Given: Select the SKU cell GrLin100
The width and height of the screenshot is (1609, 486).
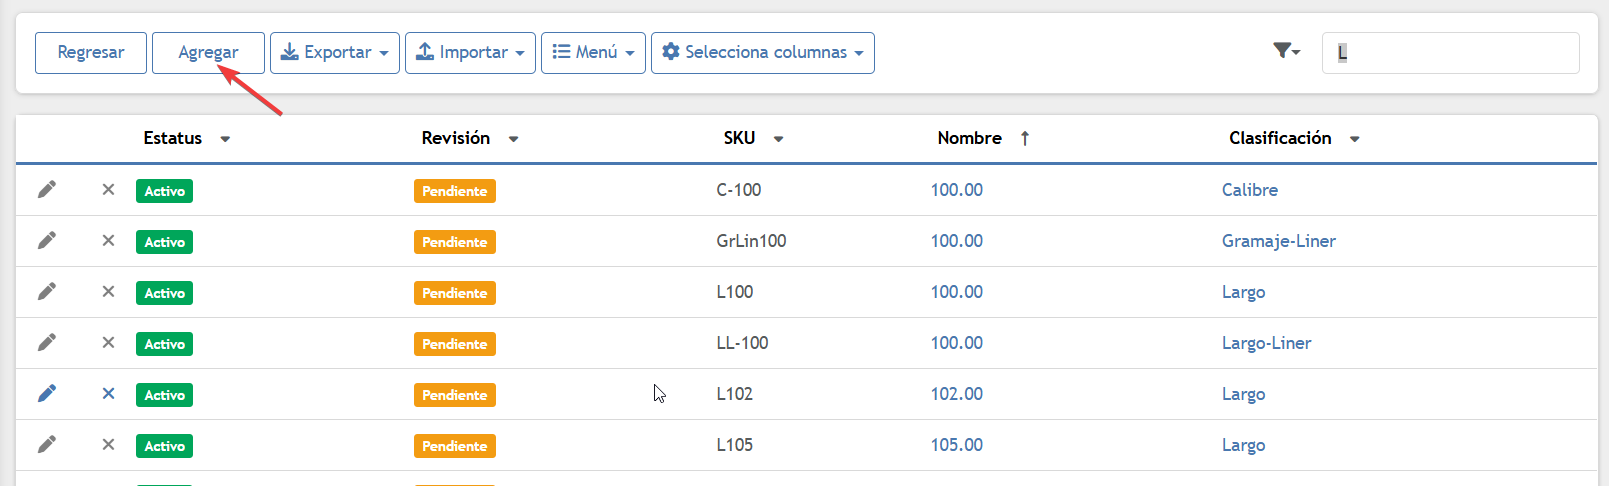Looking at the screenshot, I should tap(752, 241).
